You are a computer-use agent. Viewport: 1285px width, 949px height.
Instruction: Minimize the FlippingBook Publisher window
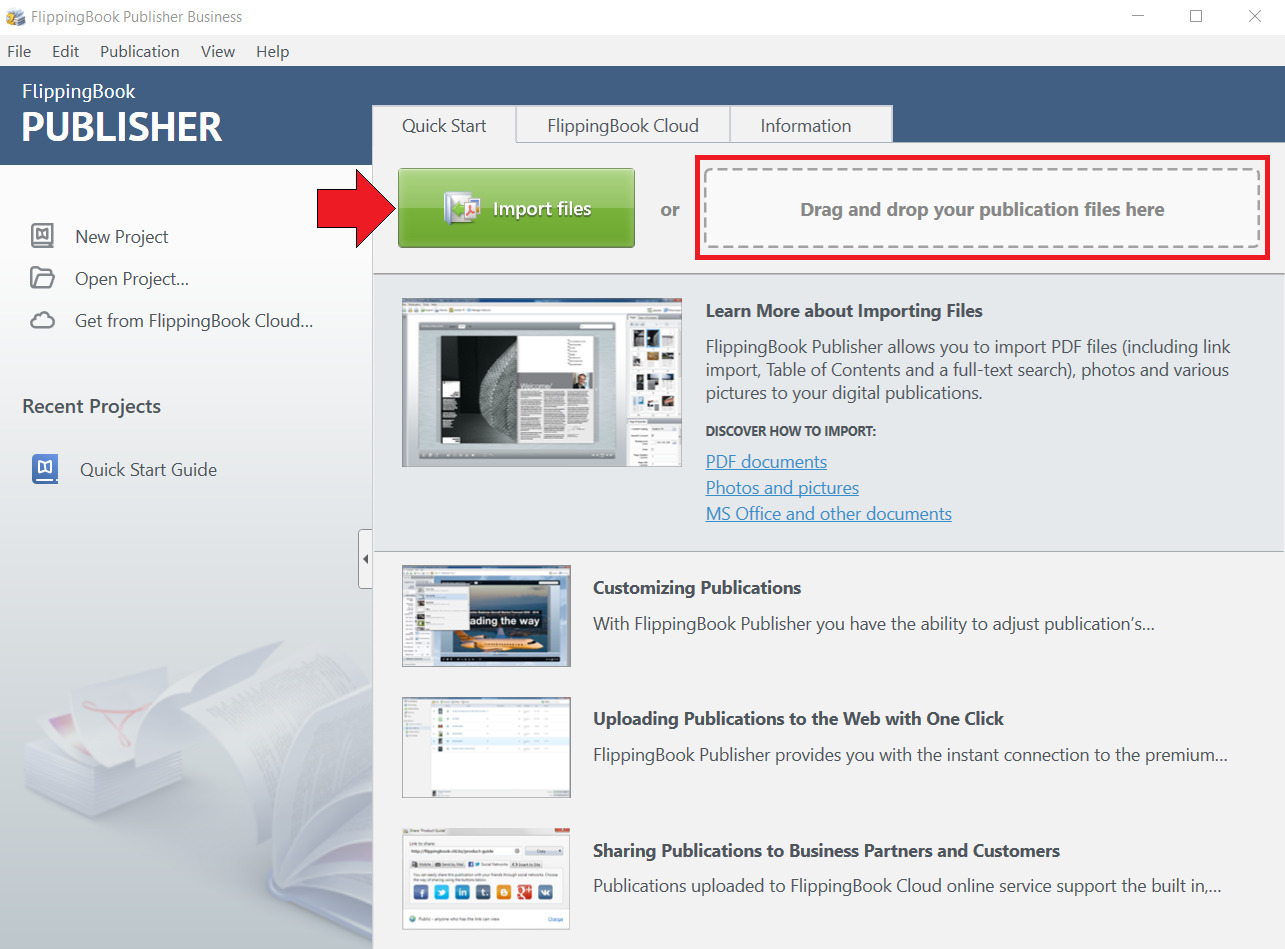pos(1138,16)
